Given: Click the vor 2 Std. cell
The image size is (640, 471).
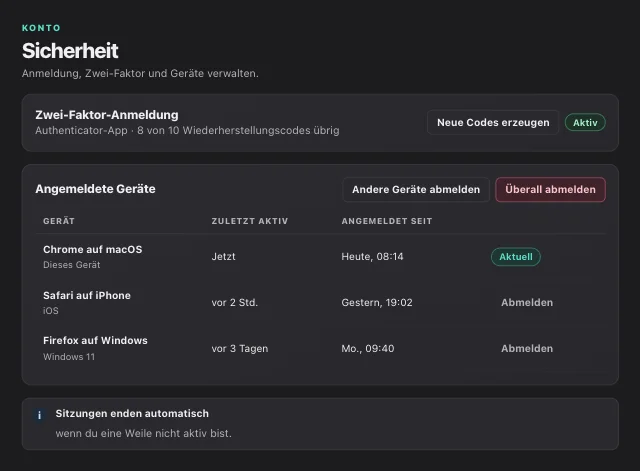Looking at the screenshot, I should [x=235, y=302].
